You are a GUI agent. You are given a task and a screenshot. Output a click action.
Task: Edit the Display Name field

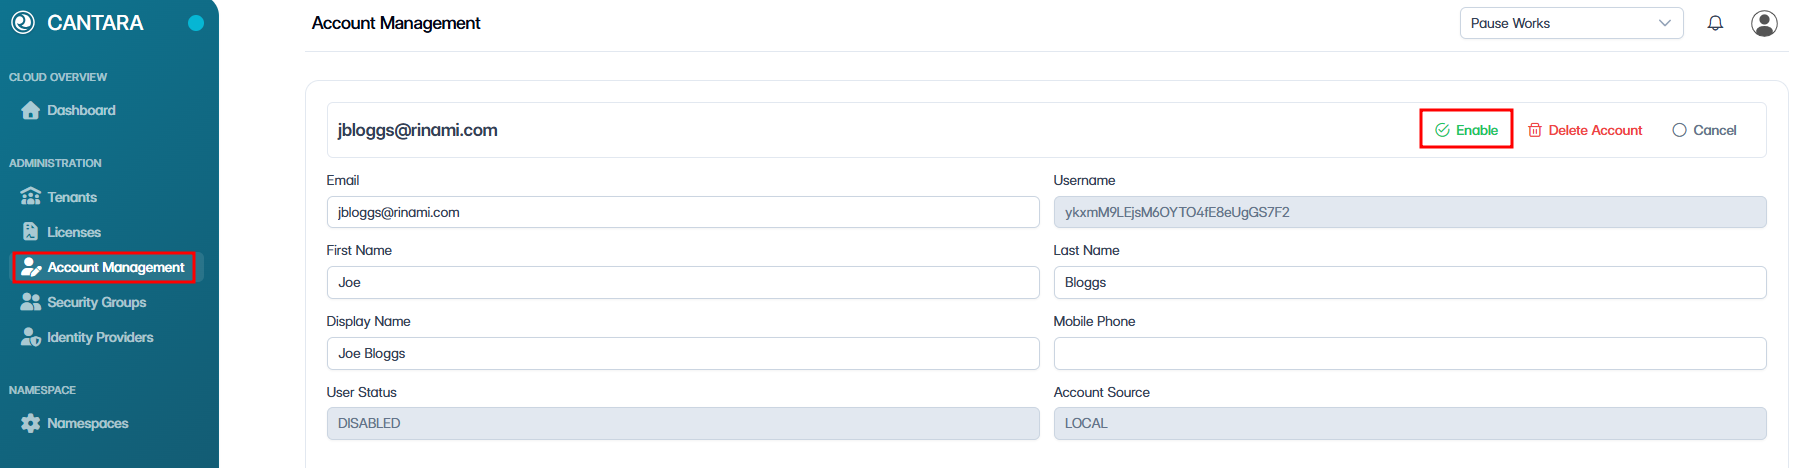pyautogui.click(x=683, y=353)
